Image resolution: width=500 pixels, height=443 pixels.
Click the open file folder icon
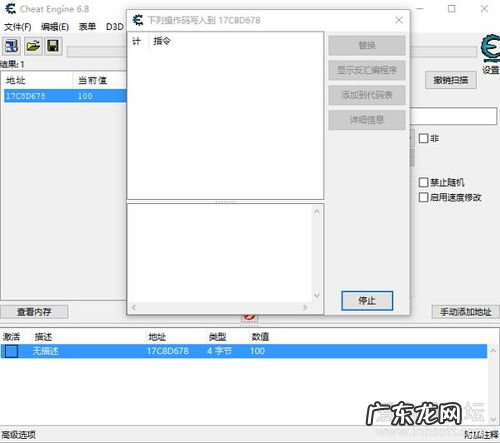pyautogui.click(x=33, y=46)
